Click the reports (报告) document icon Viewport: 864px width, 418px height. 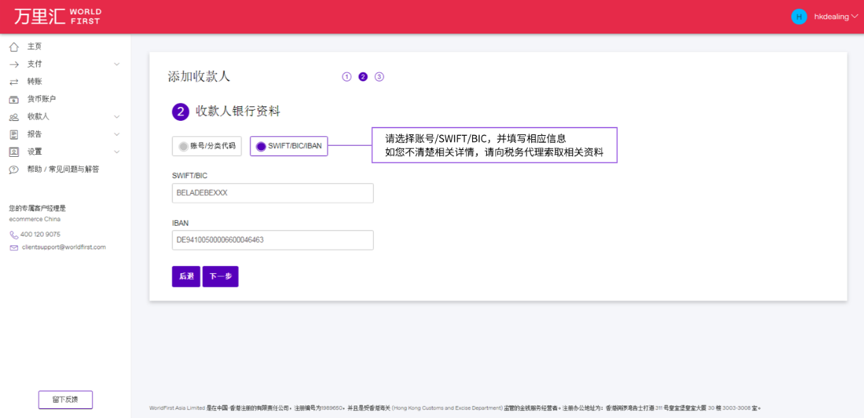click(13, 134)
